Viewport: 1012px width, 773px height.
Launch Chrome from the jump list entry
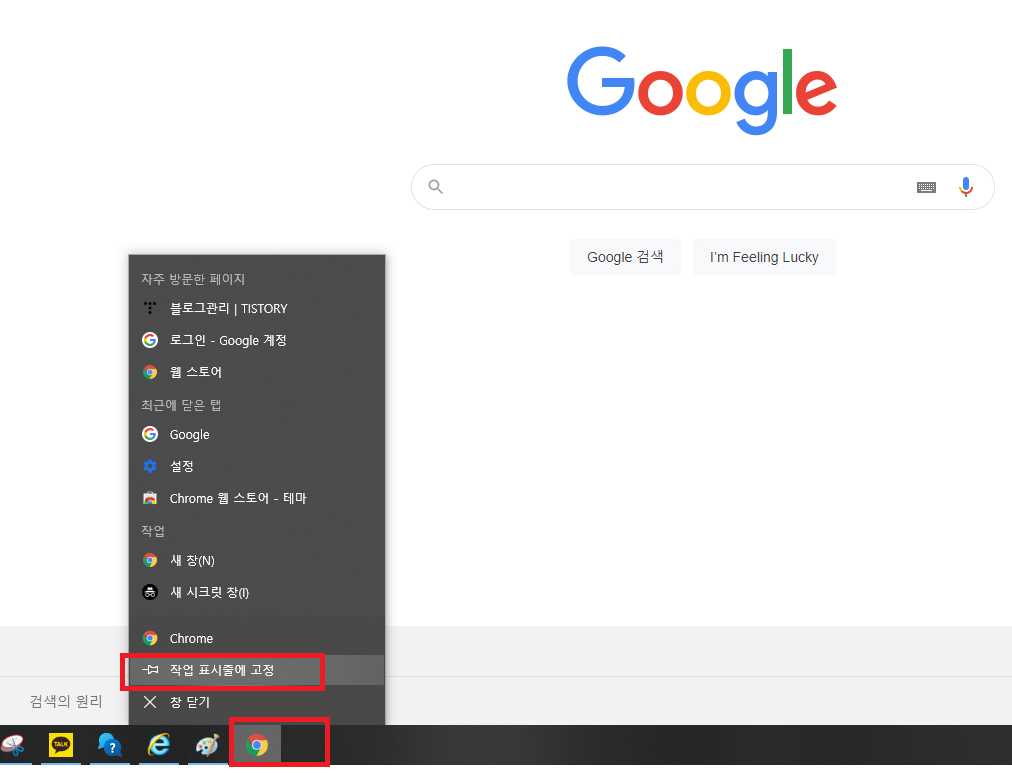tap(257, 638)
